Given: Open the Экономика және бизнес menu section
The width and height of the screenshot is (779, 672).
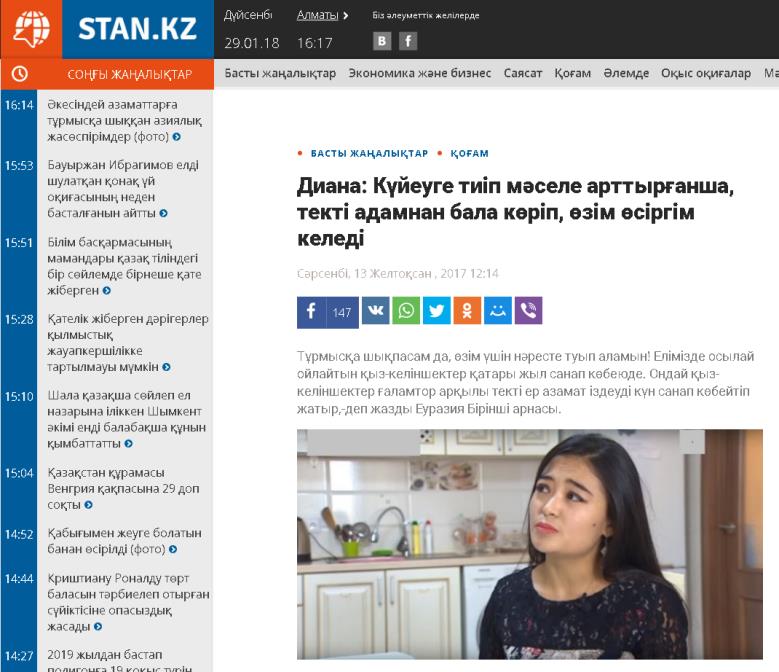Looking at the screenshot, I should (x=420, y=73).
